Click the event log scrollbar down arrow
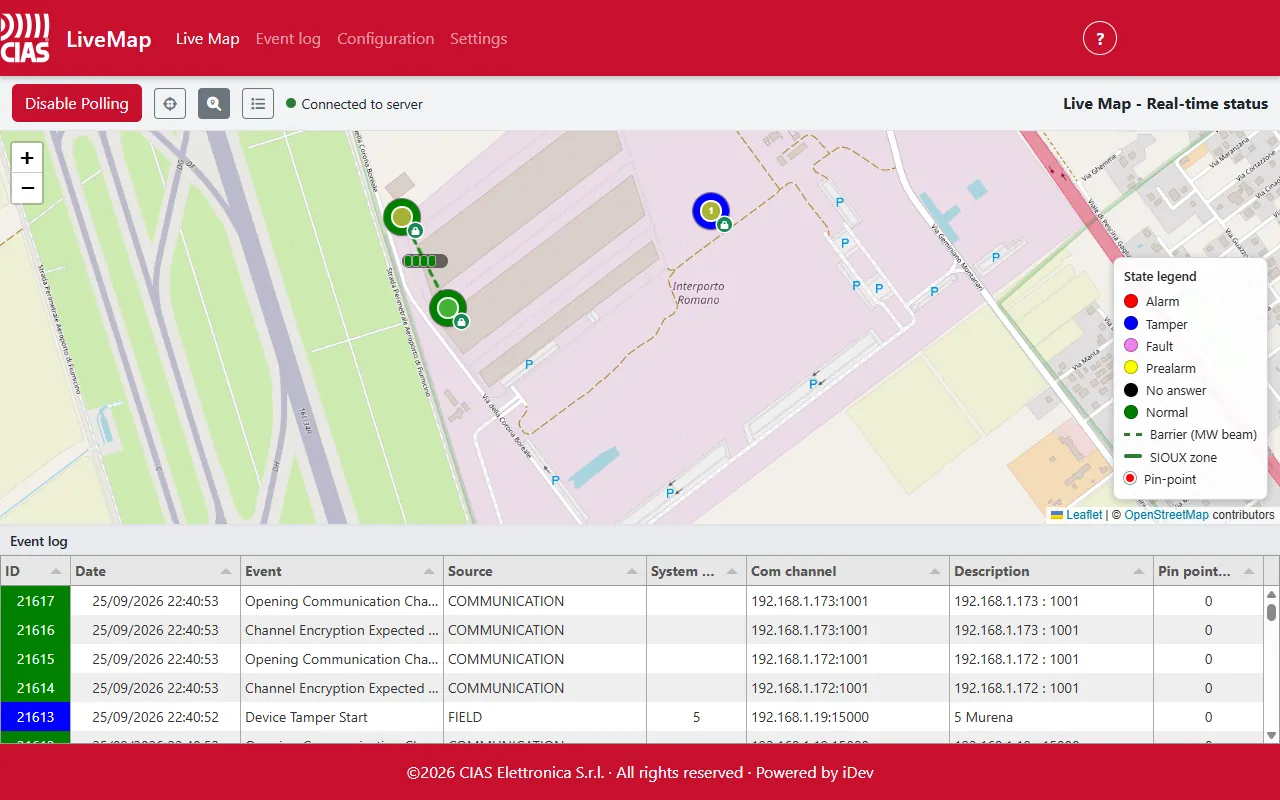The width and height of the screenshot is (1280, 800). click(x=1272, y=735)
